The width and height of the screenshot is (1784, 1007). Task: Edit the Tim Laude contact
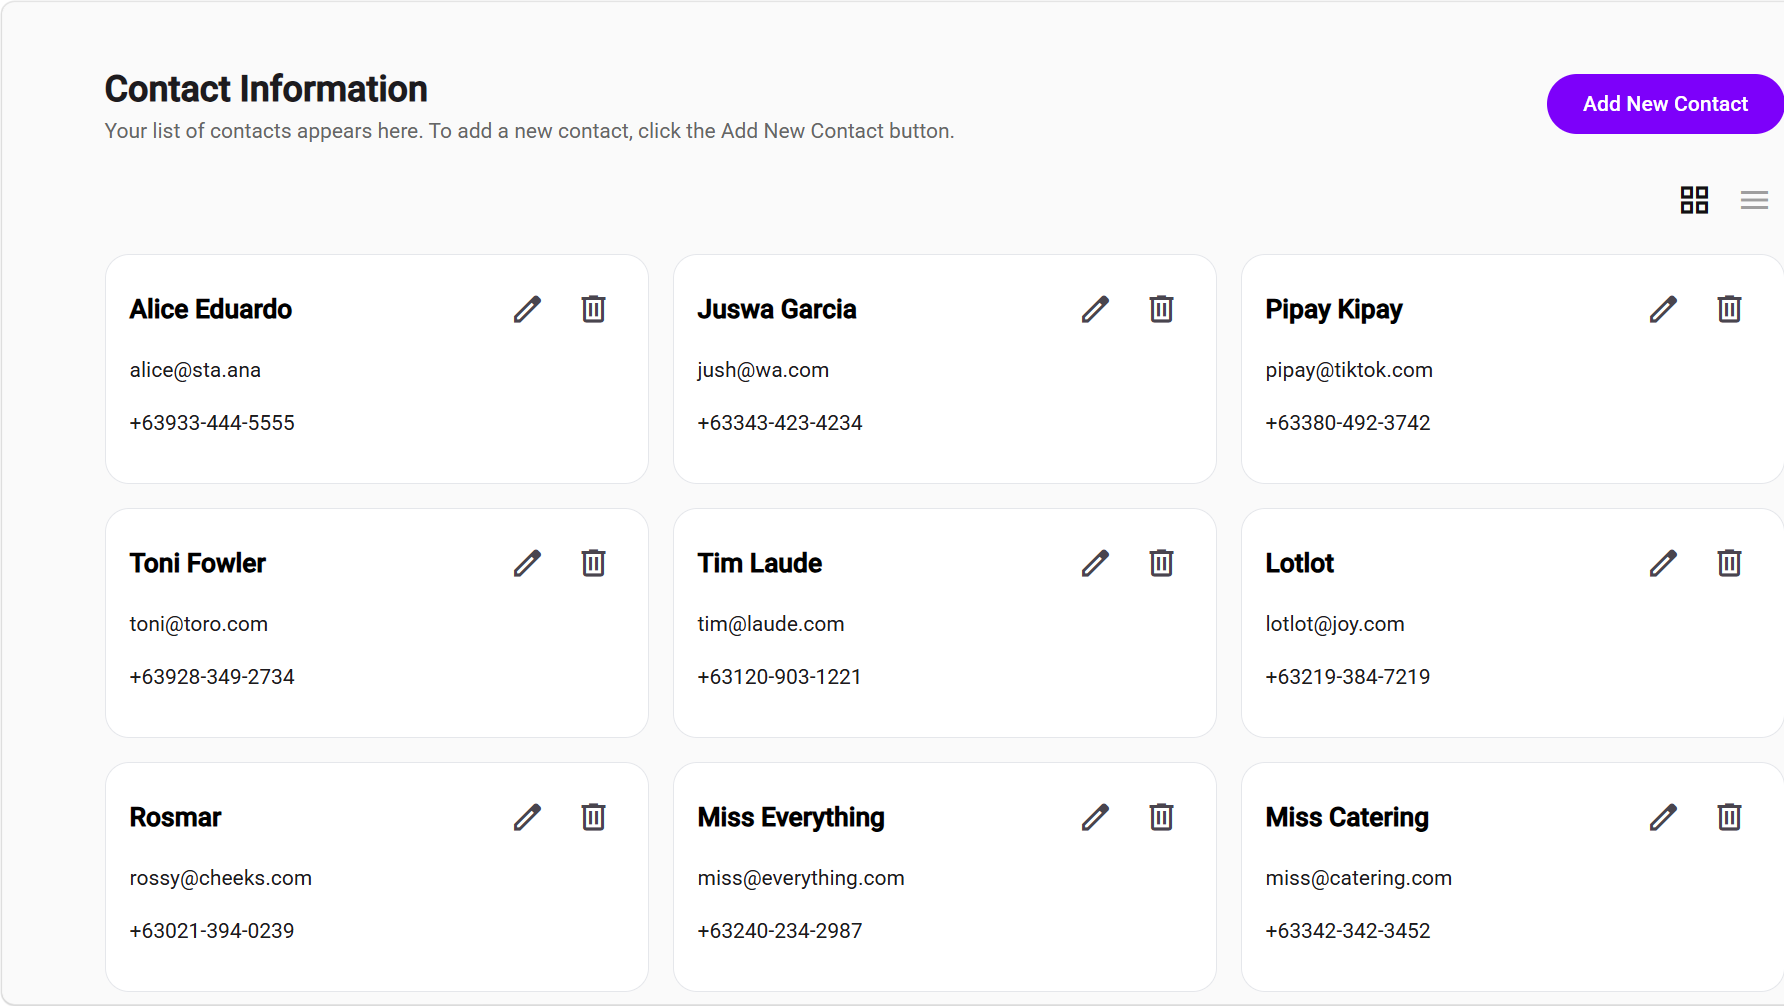click(x=1095, y=563)
